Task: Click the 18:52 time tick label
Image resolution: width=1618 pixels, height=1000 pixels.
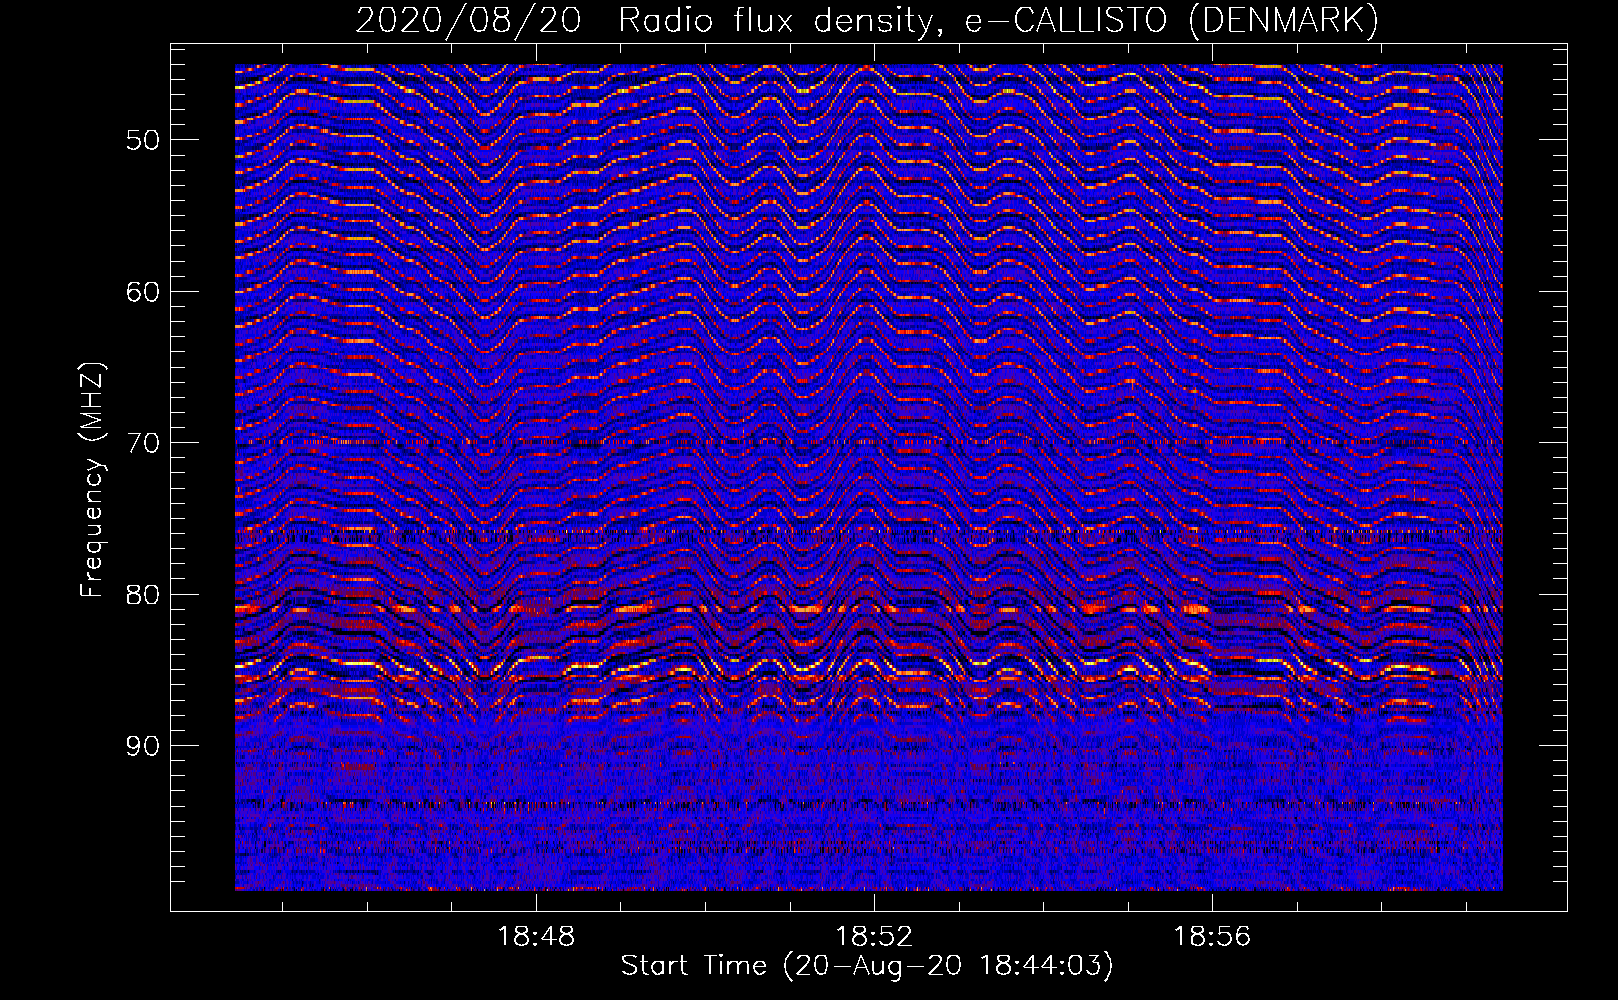Action: click(874, 937)
